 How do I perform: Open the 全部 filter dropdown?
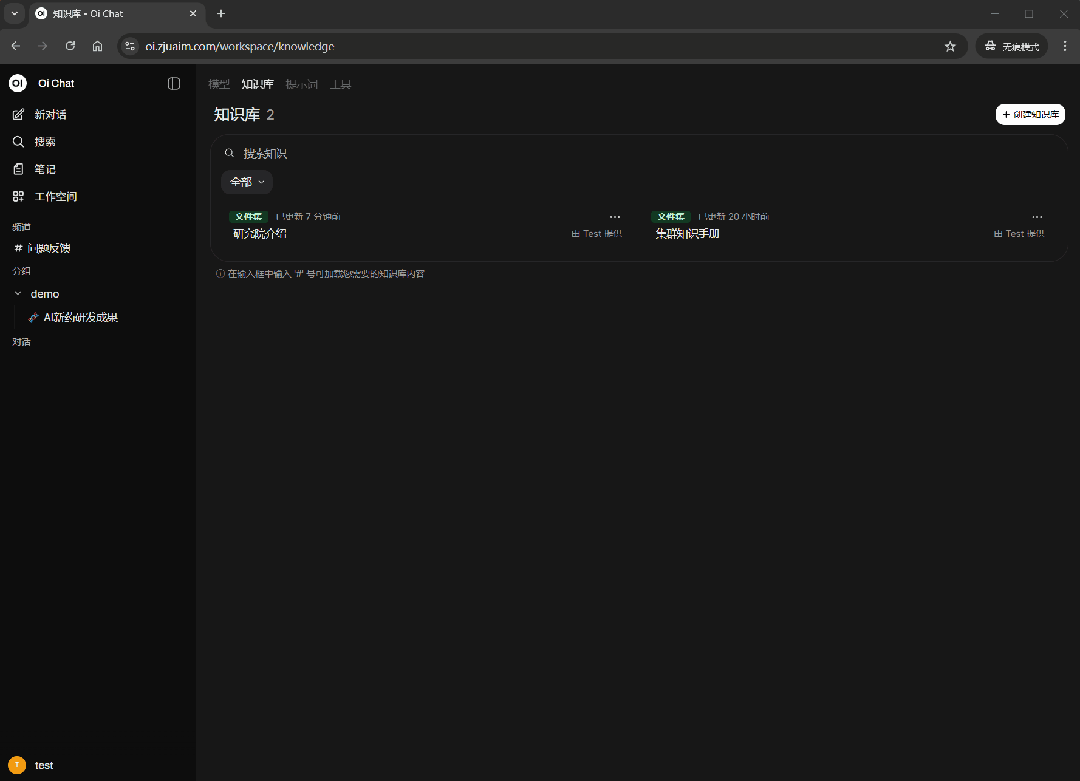click(247, 182)
